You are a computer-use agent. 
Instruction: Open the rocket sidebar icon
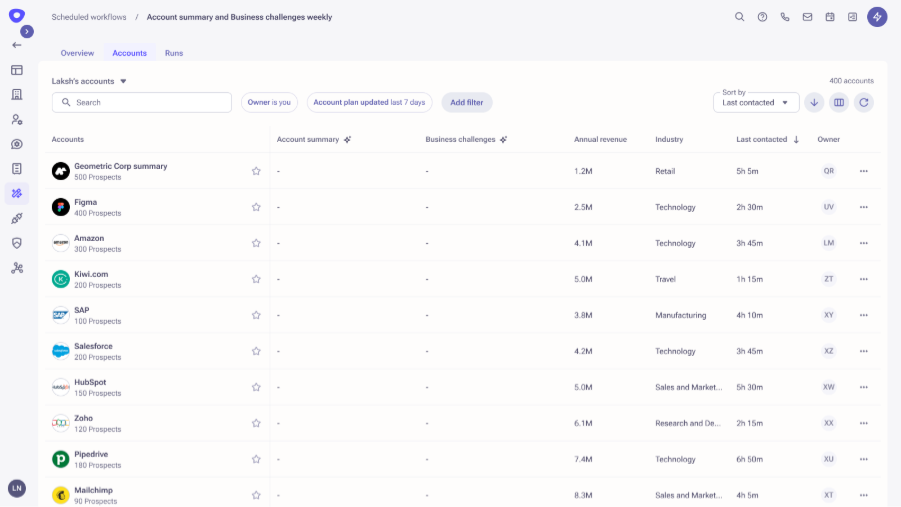(17, 218)
